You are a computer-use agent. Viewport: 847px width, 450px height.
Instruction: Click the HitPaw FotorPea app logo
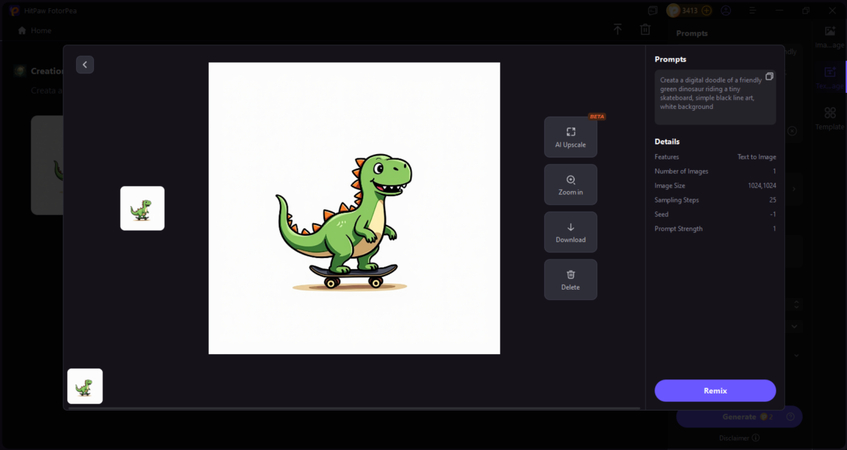tap(15, 10)
